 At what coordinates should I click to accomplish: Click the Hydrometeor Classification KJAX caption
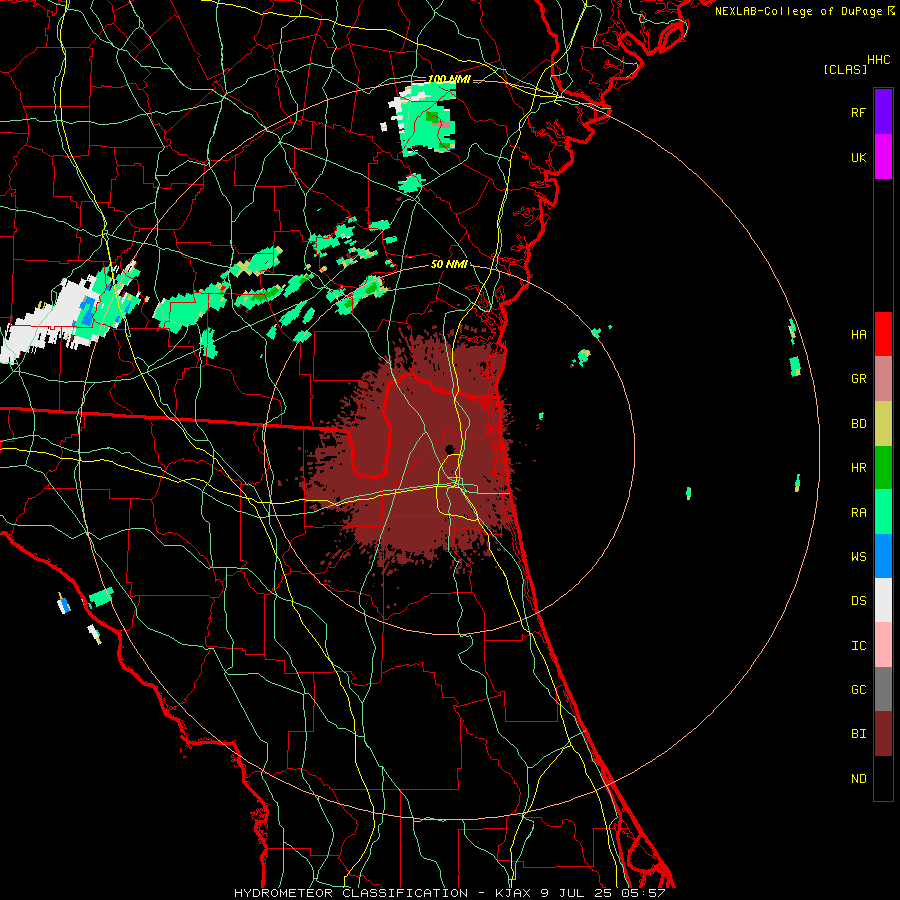(449, 893)
